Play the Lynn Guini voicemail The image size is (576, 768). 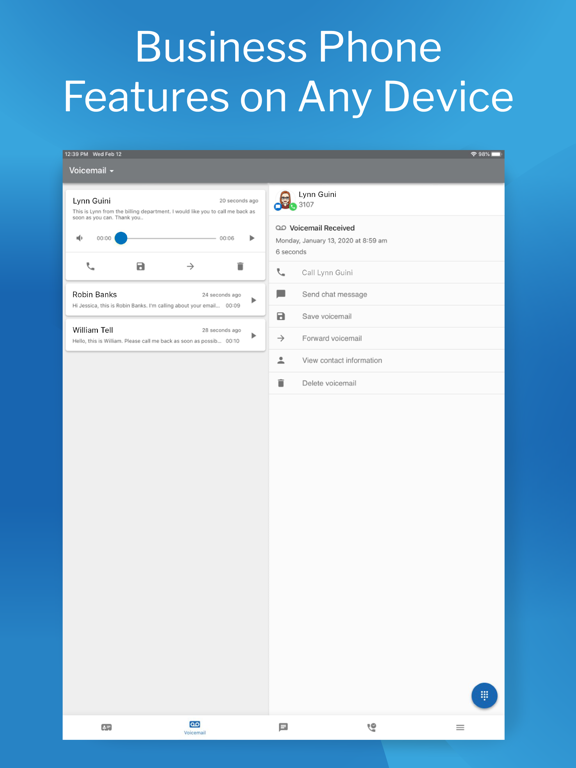(252, 238)
